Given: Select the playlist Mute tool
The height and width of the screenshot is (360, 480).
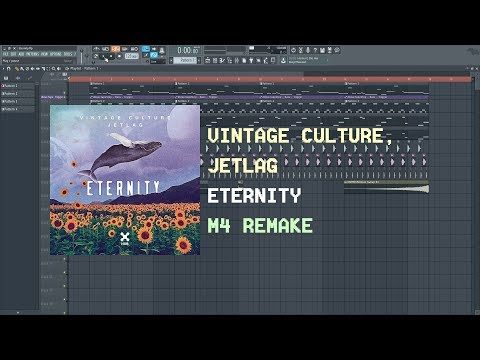Looking at the screenshot, I should point(32,69).
